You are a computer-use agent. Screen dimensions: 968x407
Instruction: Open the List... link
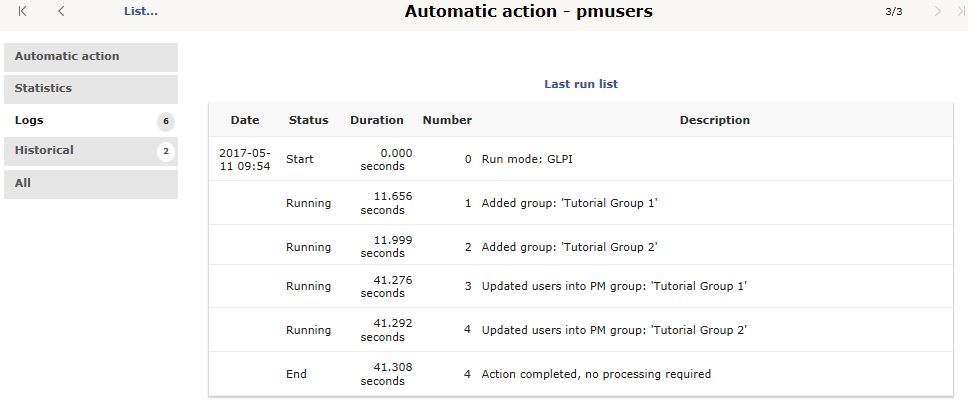tap(141, 11)
